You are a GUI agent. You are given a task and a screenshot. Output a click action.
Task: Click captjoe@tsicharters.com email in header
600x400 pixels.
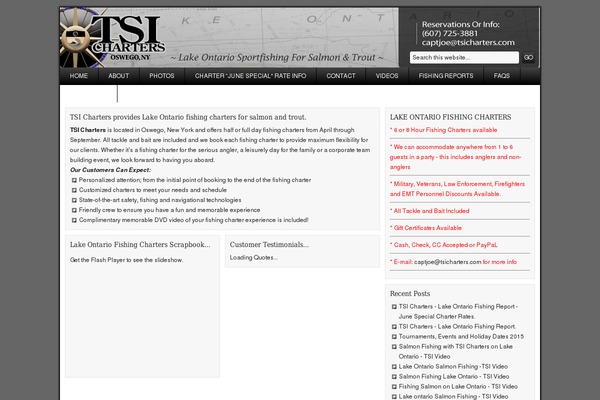(x=468, y=42)
